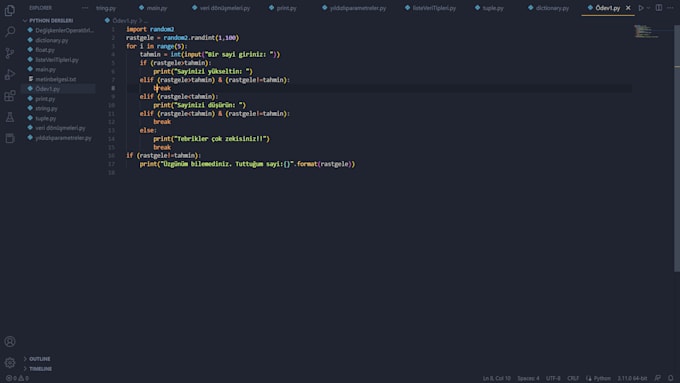Open print.py in file explorer
The width and height of the screenshot is (680, 383).
point(45,99)
